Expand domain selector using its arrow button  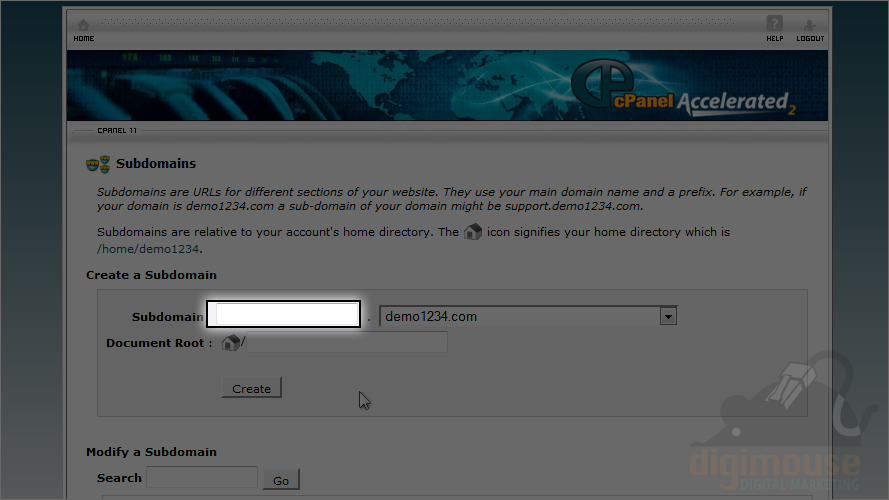tap(668, 316)
